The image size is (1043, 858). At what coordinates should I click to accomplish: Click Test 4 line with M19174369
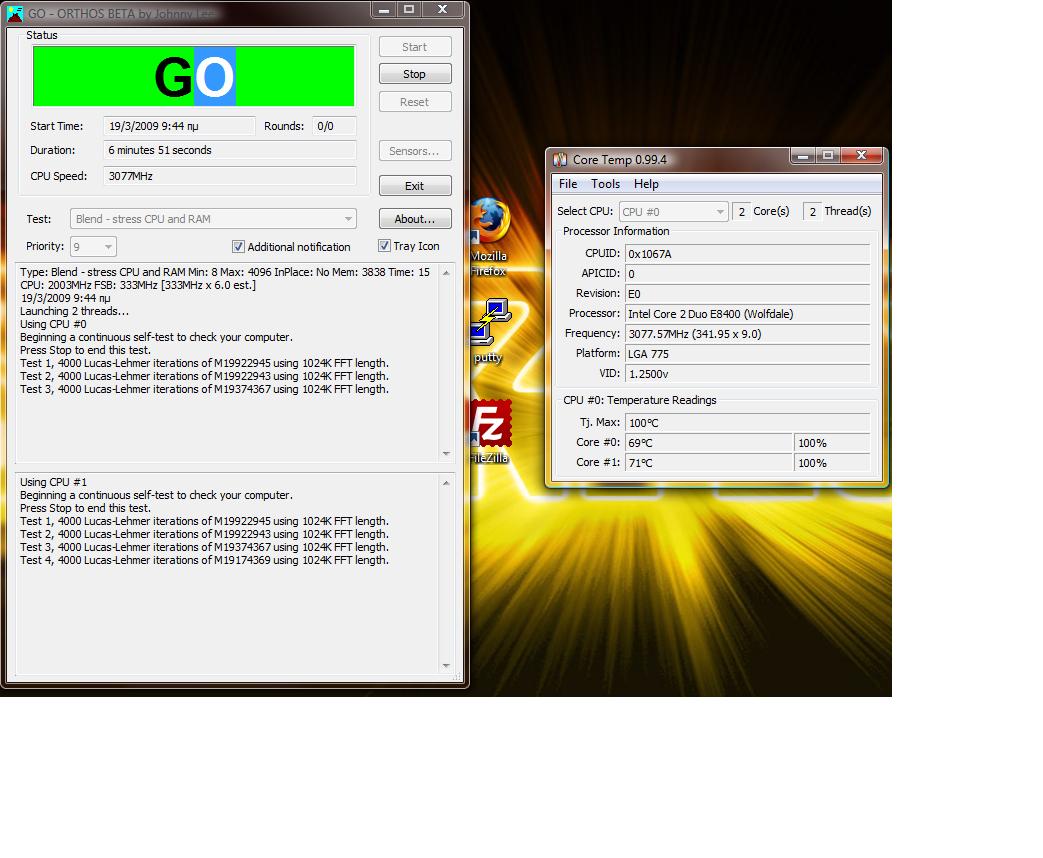[x=204, y=560]
